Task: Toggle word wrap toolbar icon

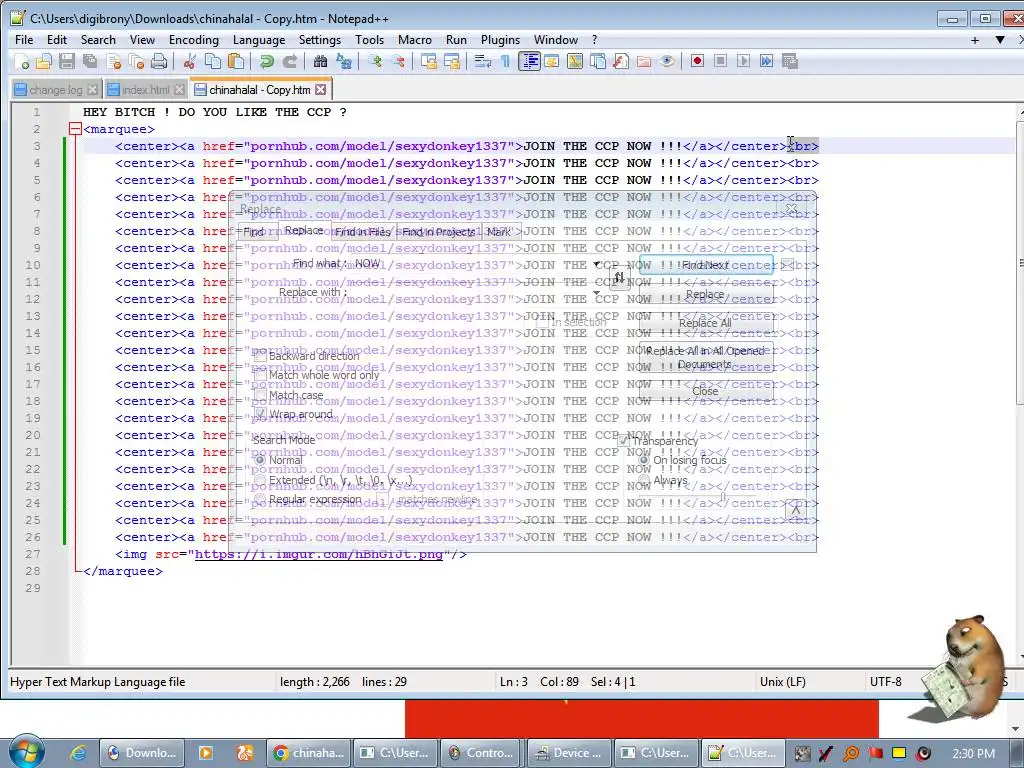Action: coord(483,61)
